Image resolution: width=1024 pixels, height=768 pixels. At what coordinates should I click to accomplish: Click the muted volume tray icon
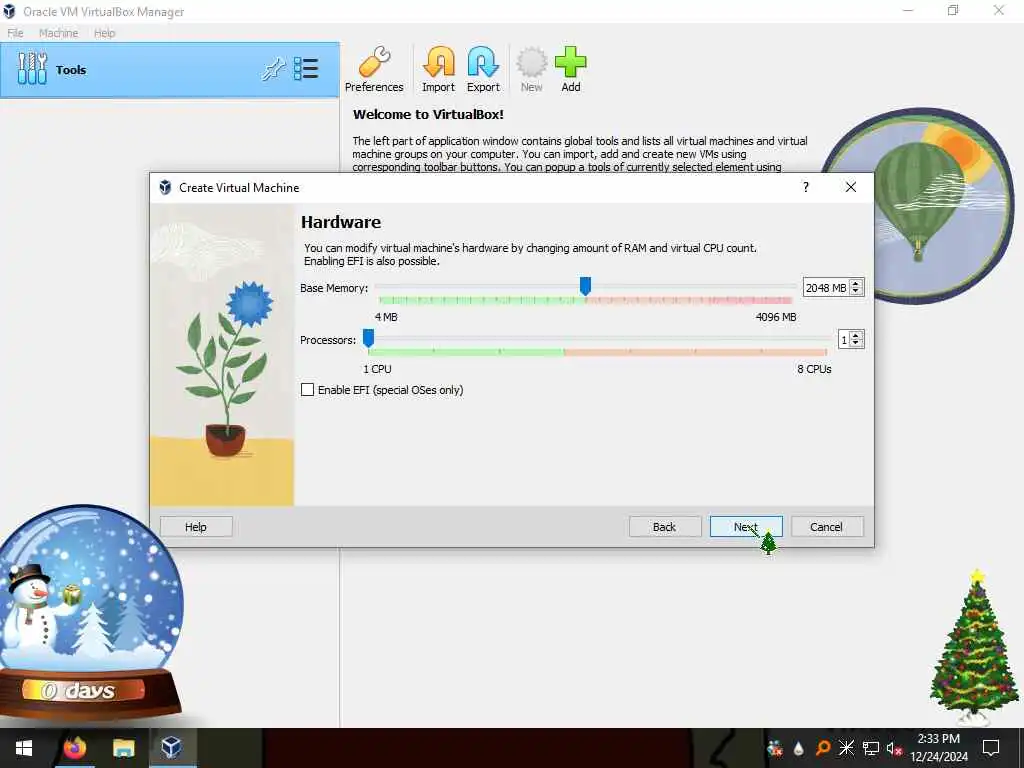click(x=894, y=748)
